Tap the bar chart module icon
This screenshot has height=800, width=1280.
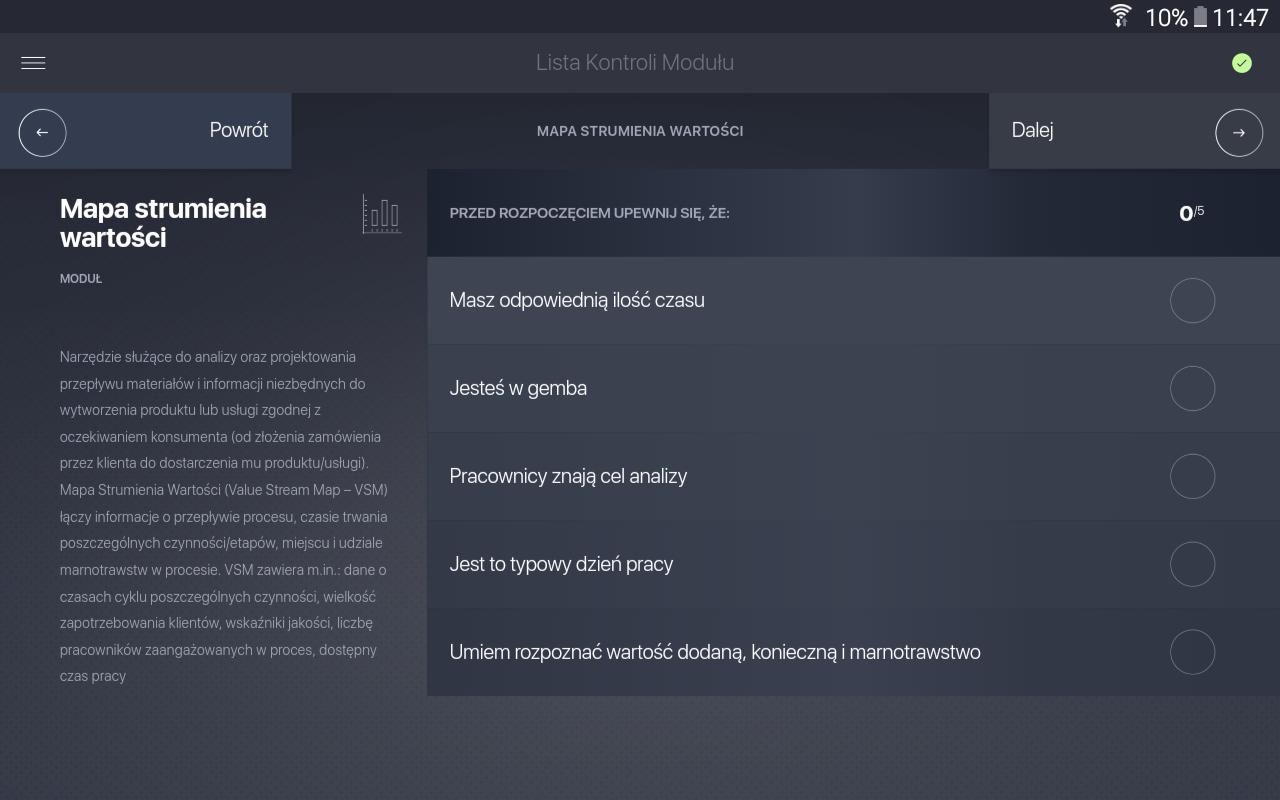click(382, 214)
